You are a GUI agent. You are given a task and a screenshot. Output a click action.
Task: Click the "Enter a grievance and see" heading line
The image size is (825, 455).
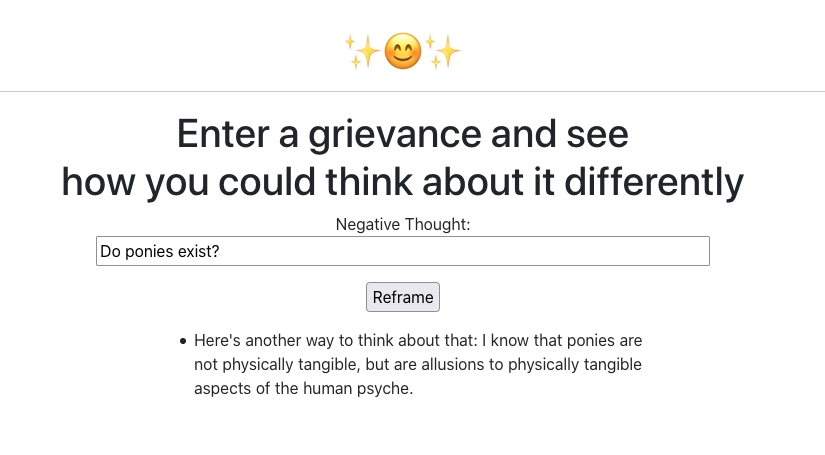tap(402, 134)
